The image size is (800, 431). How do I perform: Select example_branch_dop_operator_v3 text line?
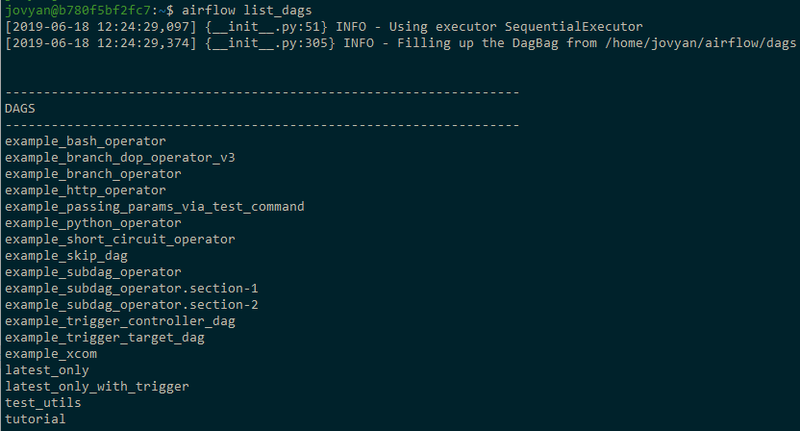pyautogui.click(x=120, y=158)
